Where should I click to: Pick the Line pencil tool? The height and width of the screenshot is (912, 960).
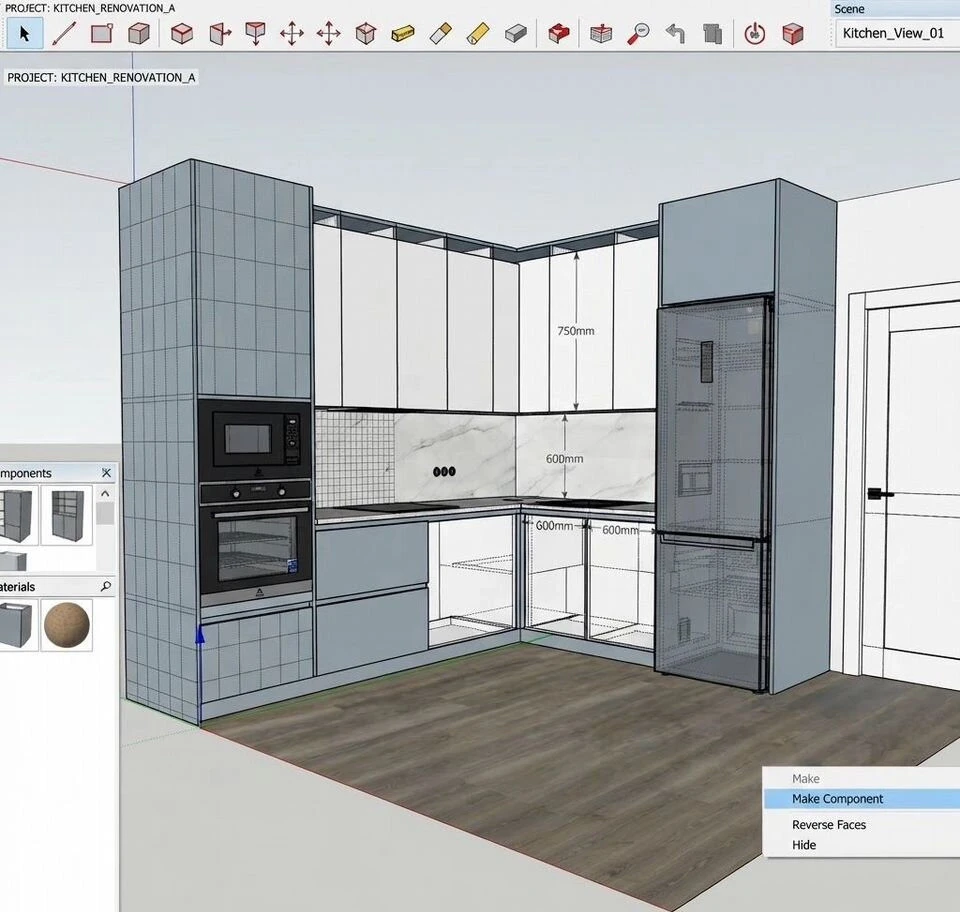[x=64, y=33]
